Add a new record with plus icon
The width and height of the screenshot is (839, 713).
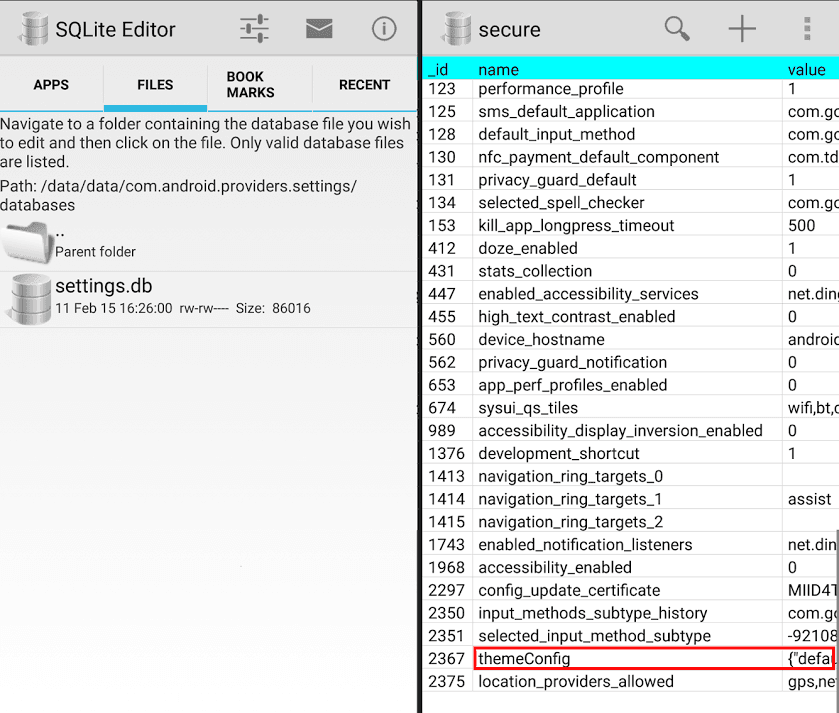point(742,29)
